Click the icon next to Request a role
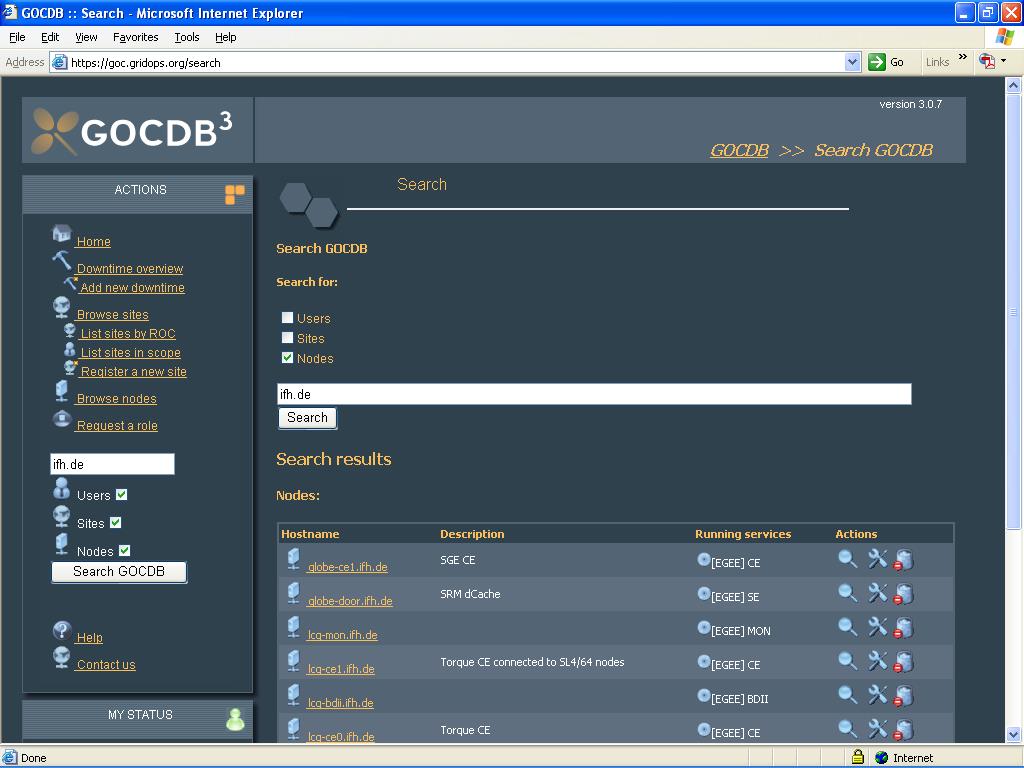Viewport: 1024px width, 768px height. point(61,419)
